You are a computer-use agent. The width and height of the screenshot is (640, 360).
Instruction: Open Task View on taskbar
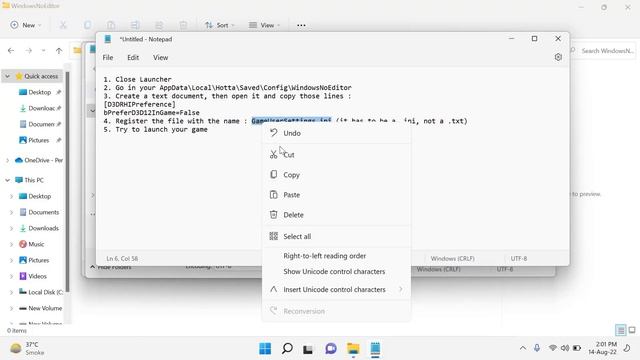coord(308,349)
